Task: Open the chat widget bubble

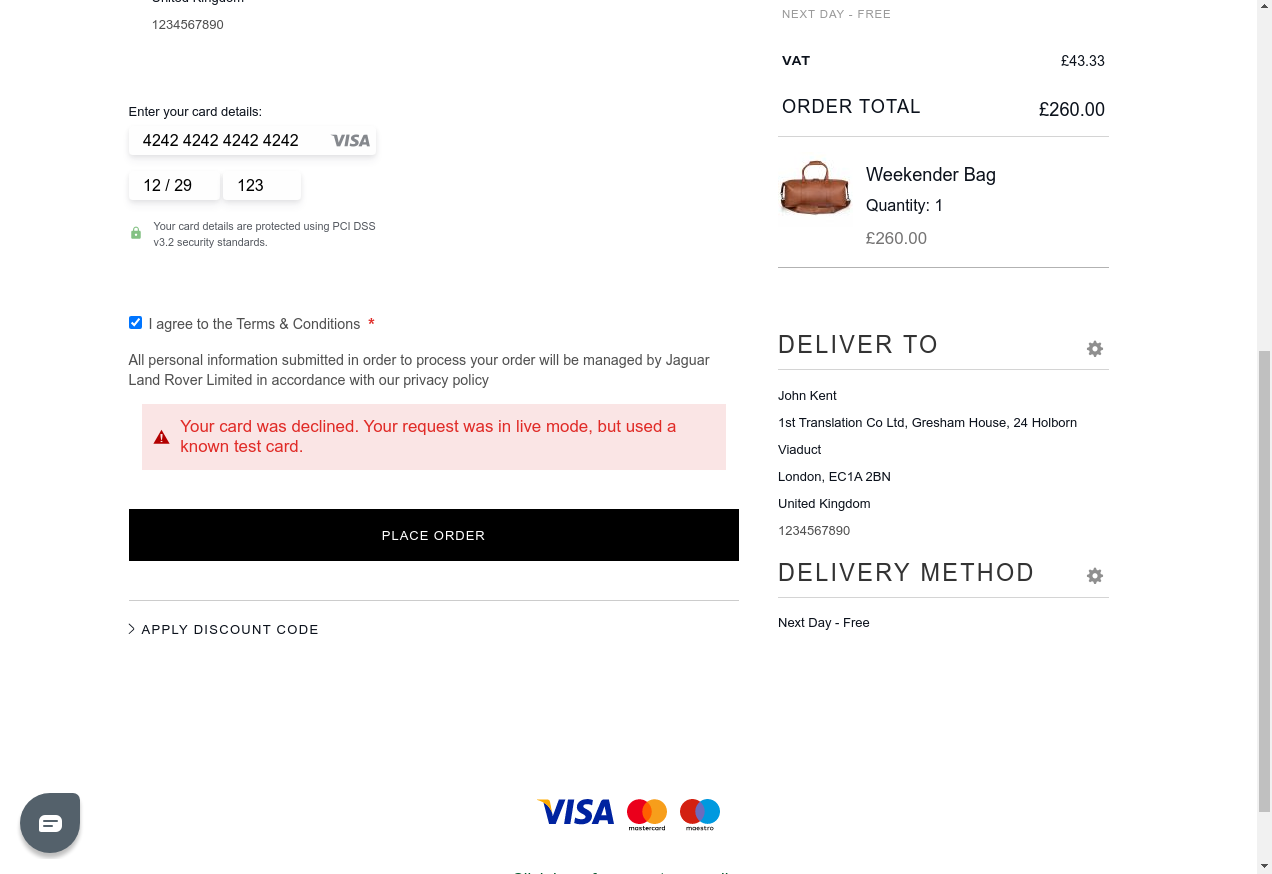Action: 50,822
